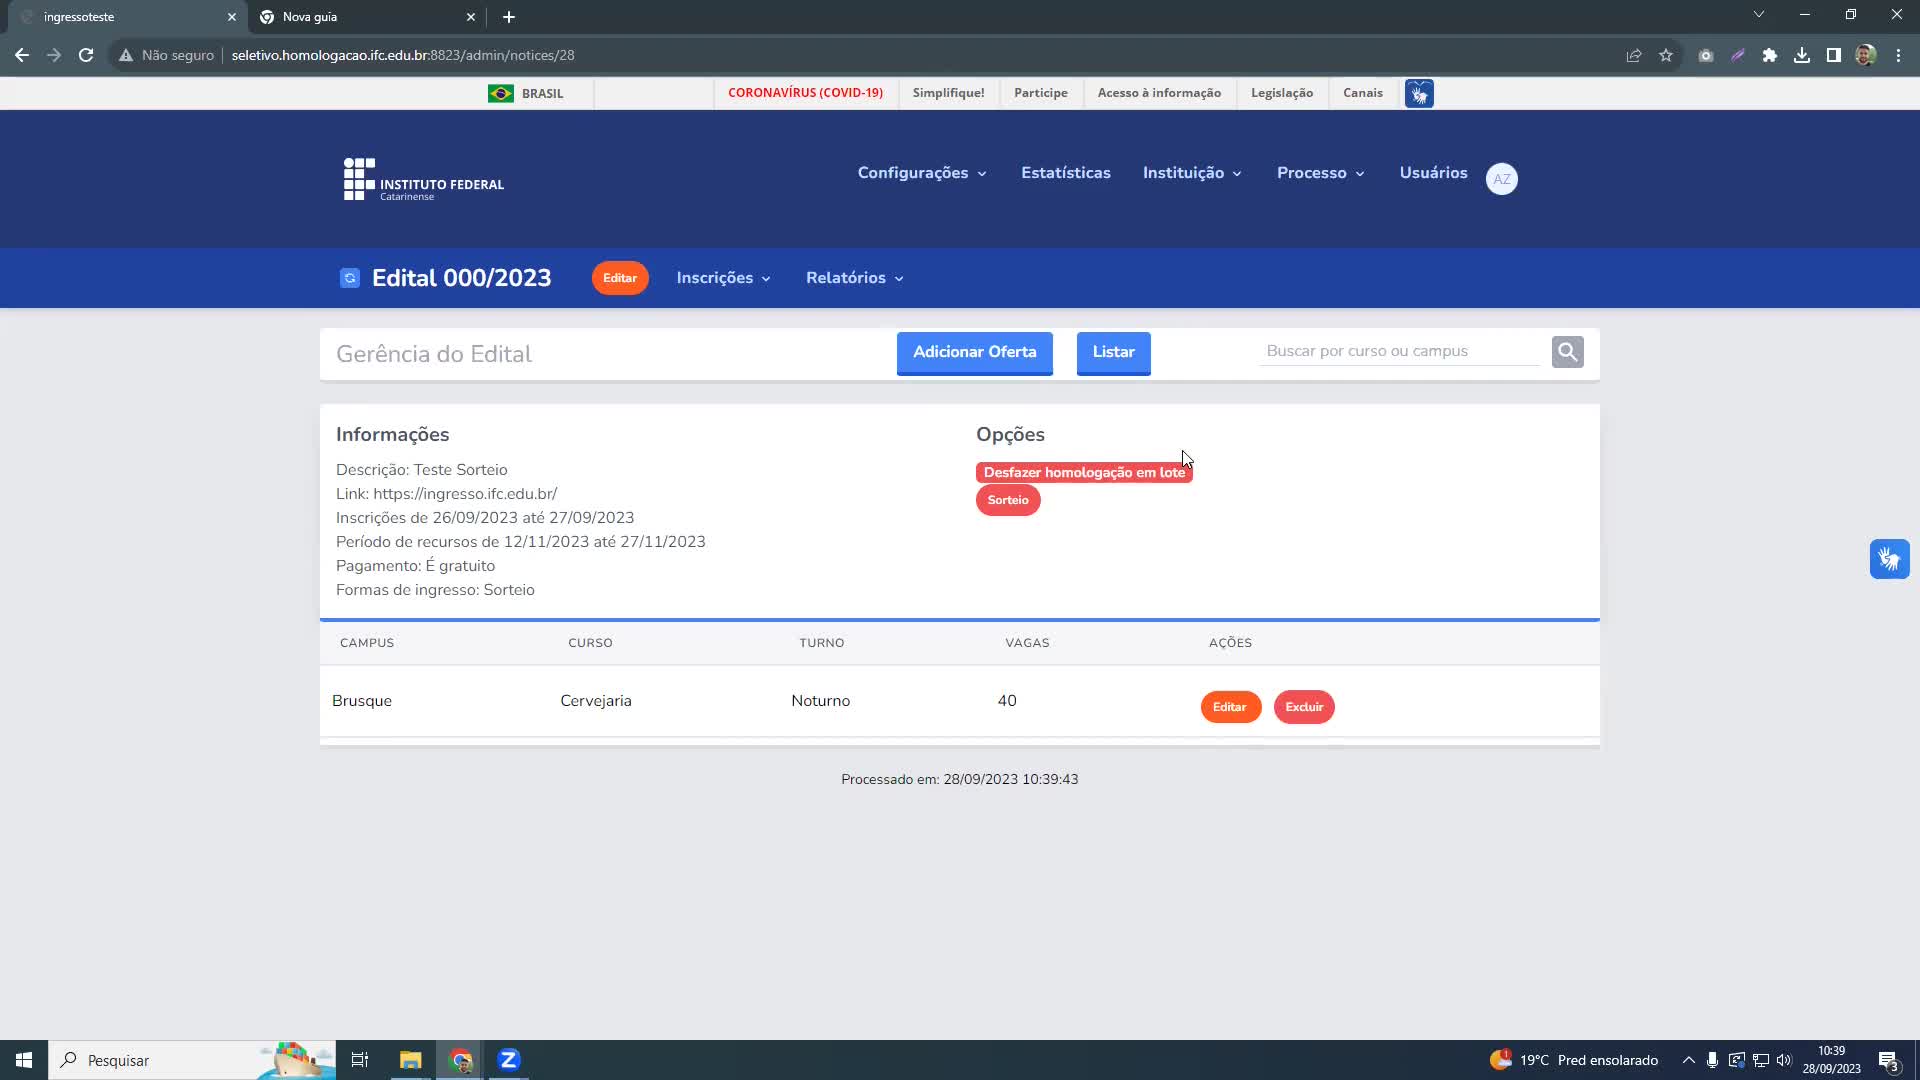This screenshot has width=1920, height=1080.
Task: Close the ingressoteste tab
Action: [x=231, y=17]
